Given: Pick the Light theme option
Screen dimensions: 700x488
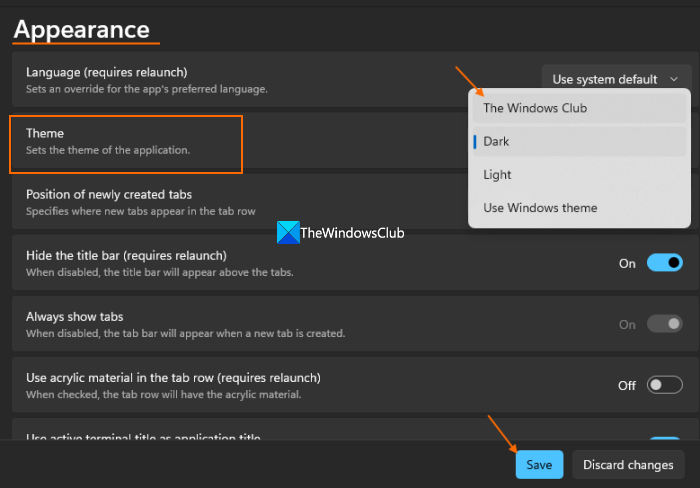Looking at the screenshot, I should [497, 175].
